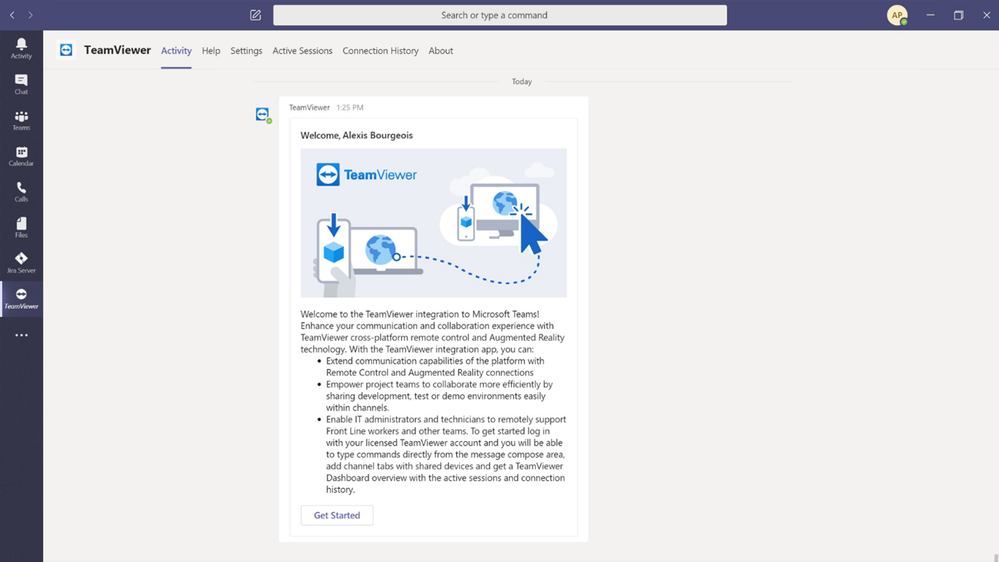Click the TeamViewer welcome banner image
The width and height of the screenshot is (999, 562).
pyautogui.click(x=433, y=223)
